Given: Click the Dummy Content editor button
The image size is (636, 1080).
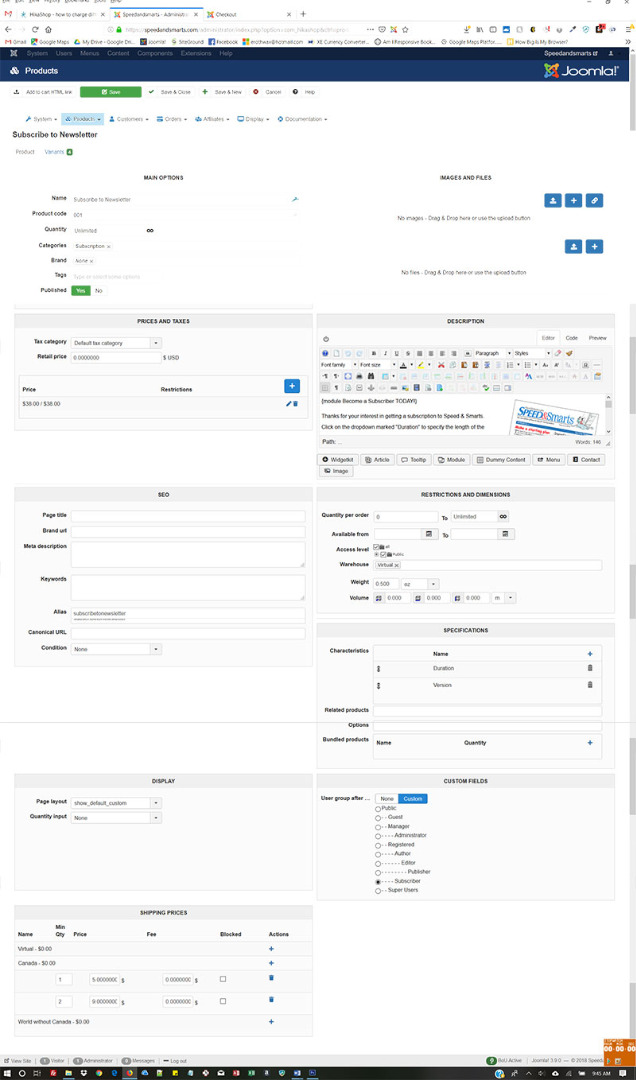Looking at the screenshot, I should (x=502, y=459).
